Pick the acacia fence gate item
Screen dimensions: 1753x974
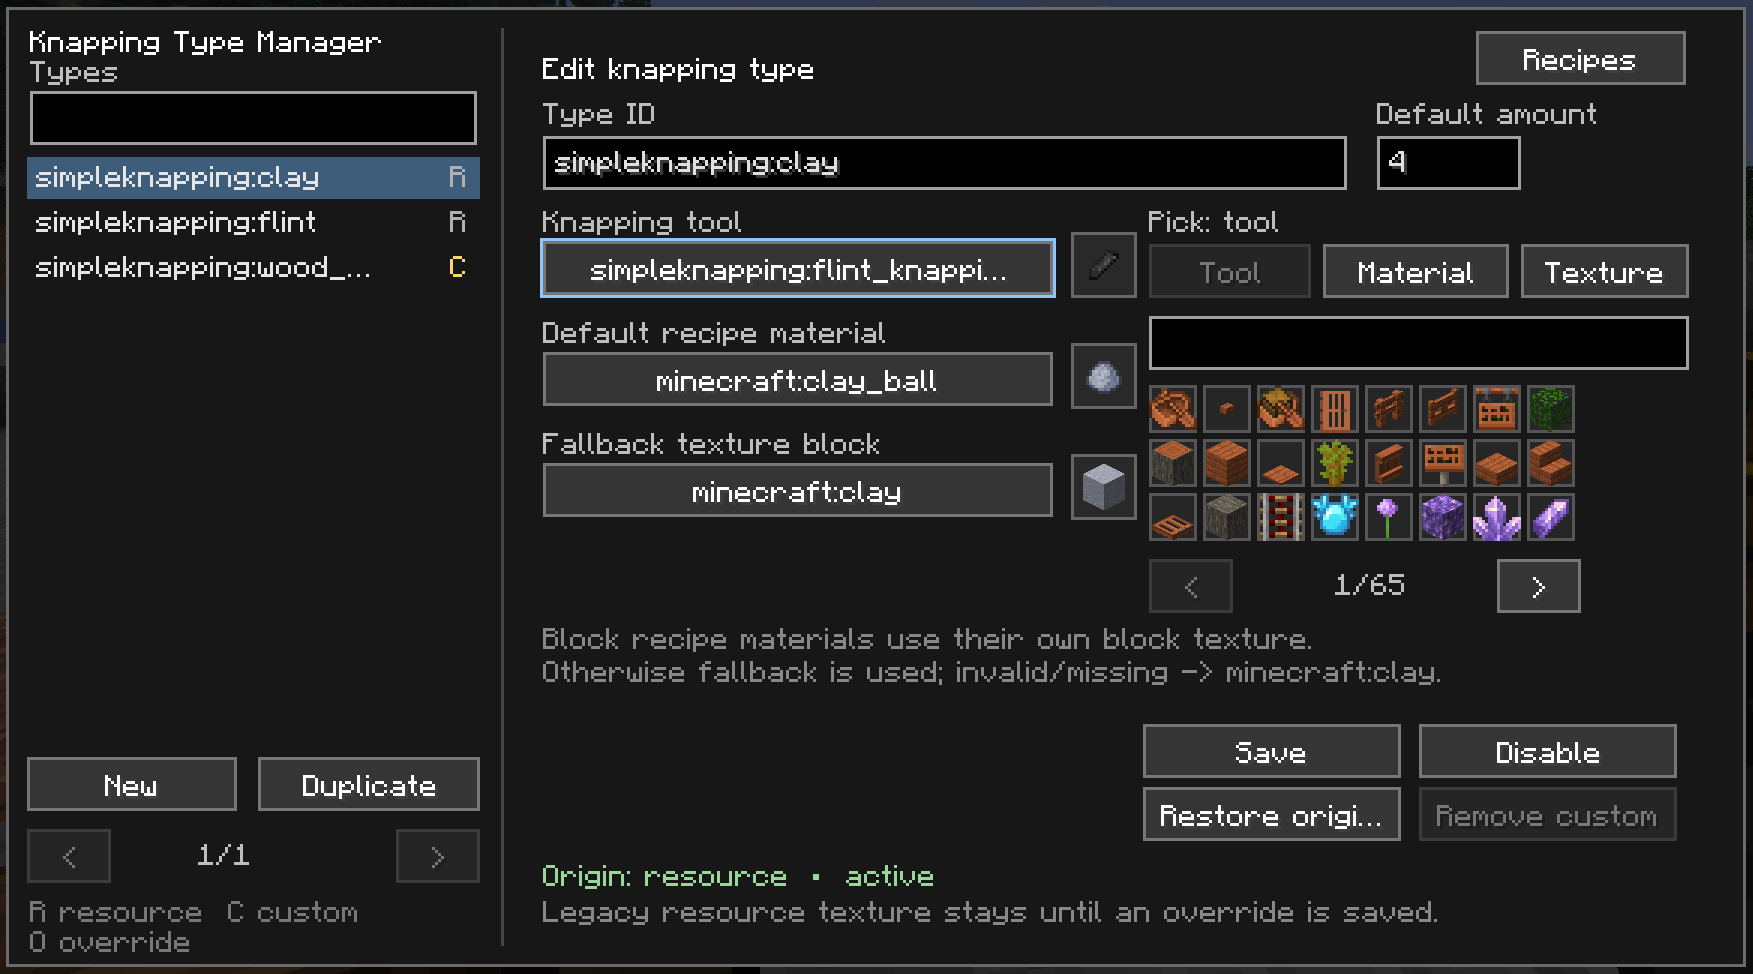point(1443,409)
